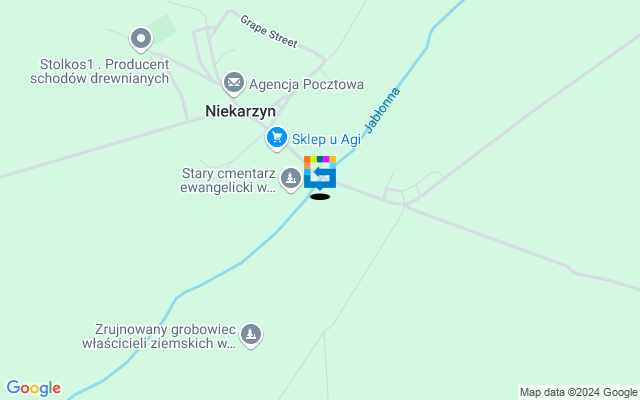Select the Sklep u Agi shopping cart icon
640x400 pixels.
pos(277,138)
